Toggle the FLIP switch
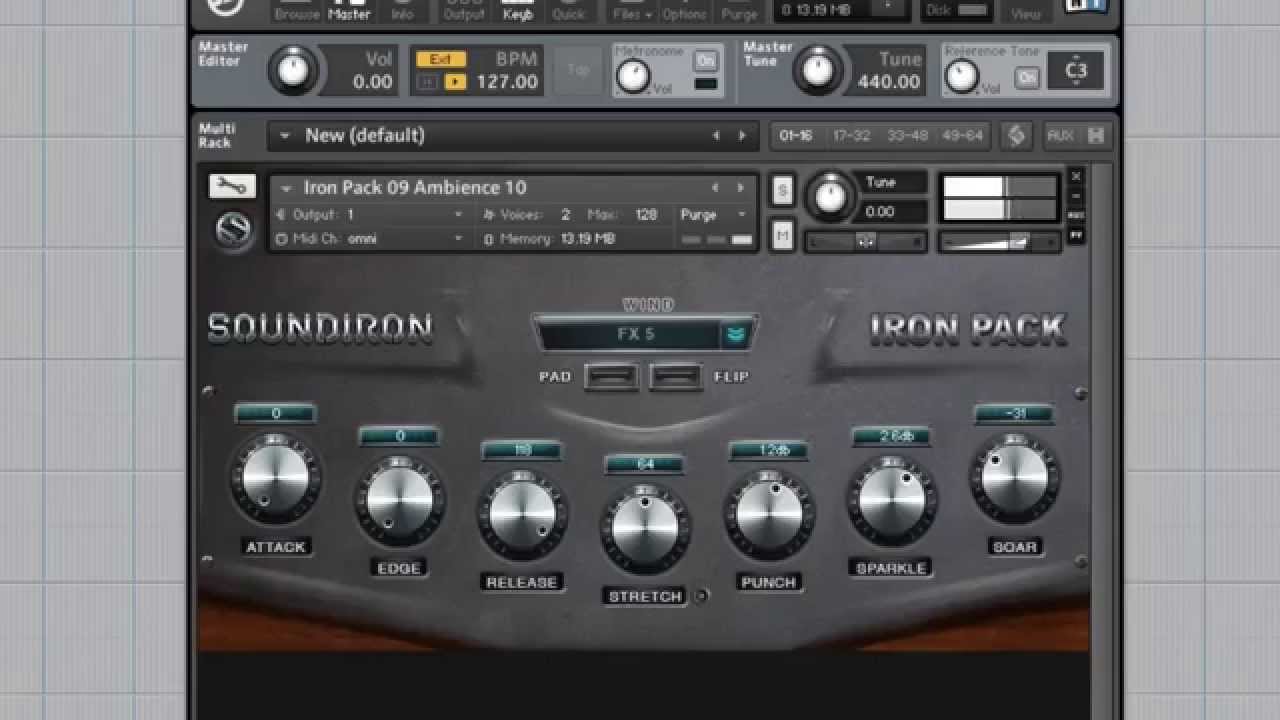Image resolution: width=1280 pixels, height=720 pixels. (677, 377)
